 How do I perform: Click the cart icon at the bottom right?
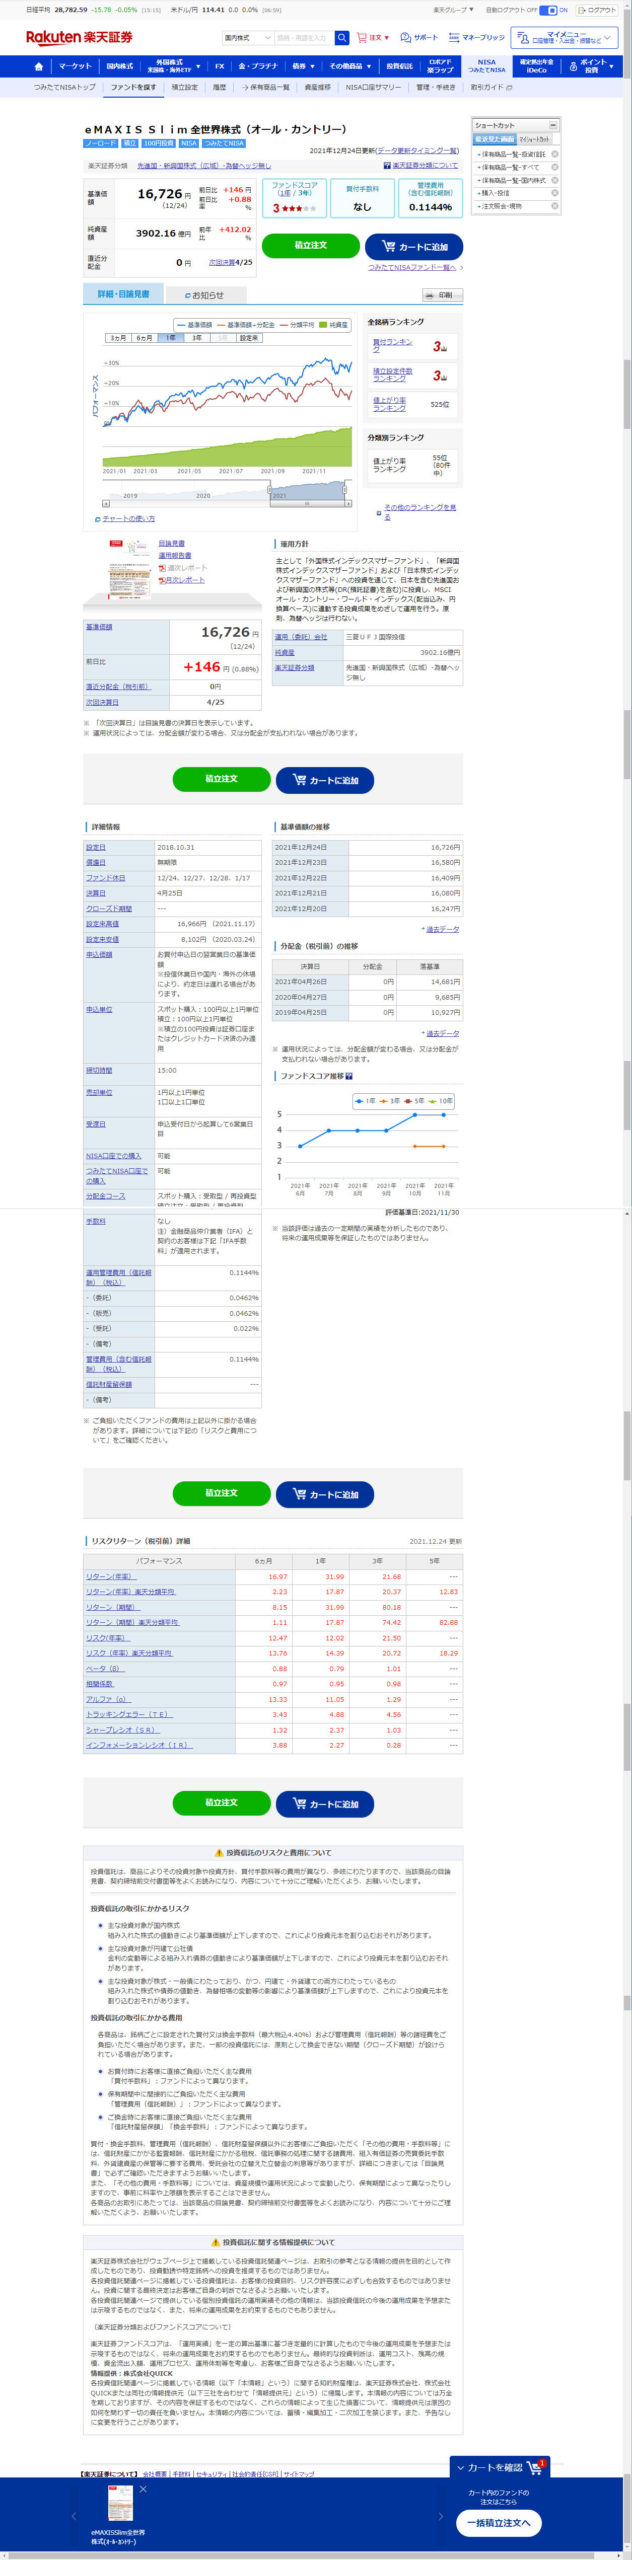(535, 2467)
